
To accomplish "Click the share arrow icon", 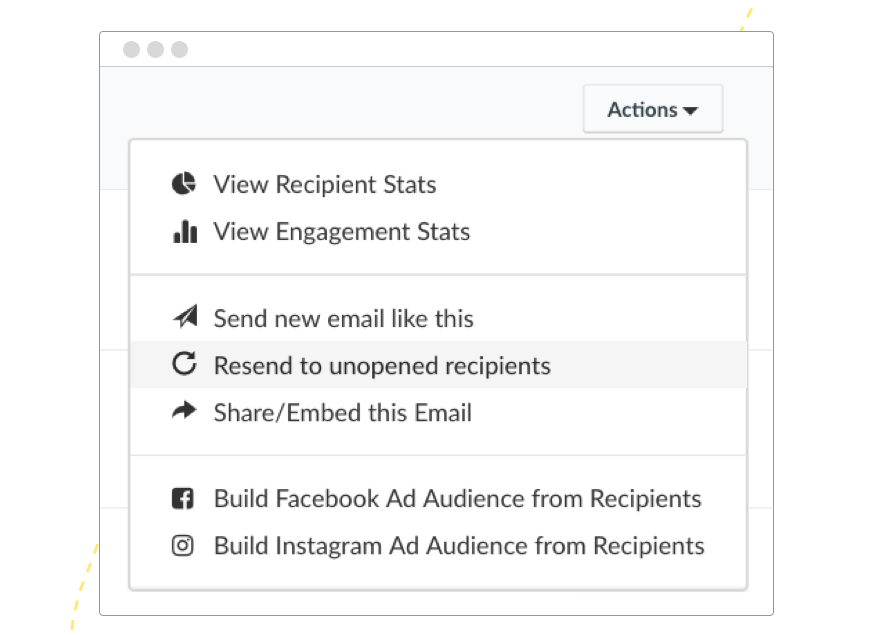I will [x=184, y=411].
